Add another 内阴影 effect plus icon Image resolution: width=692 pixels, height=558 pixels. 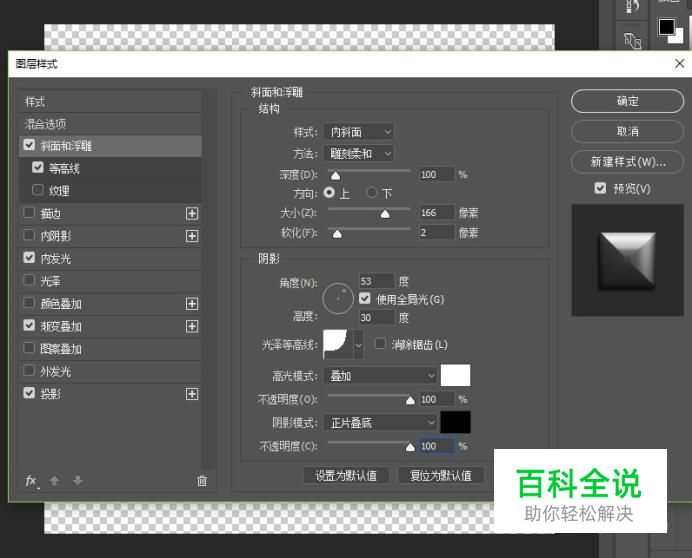(x=192, y=236)
